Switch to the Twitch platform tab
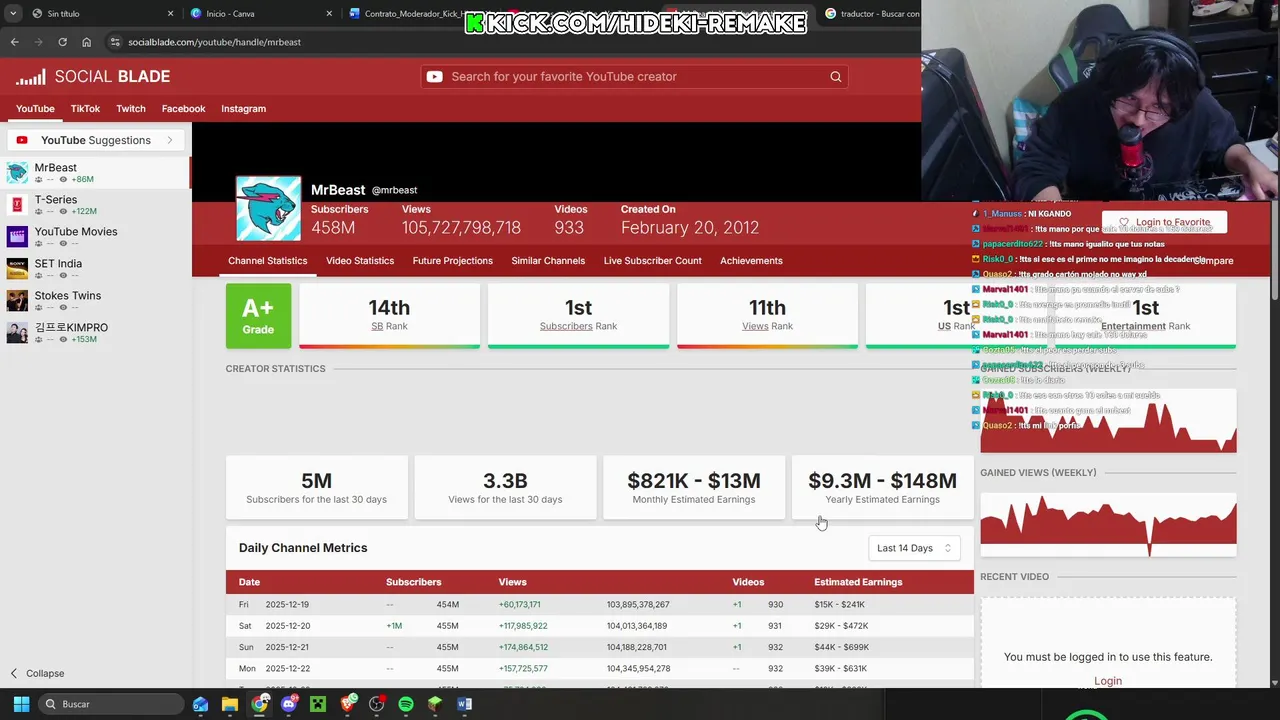Screen dimensions: 1280x720 coord(131,108)
